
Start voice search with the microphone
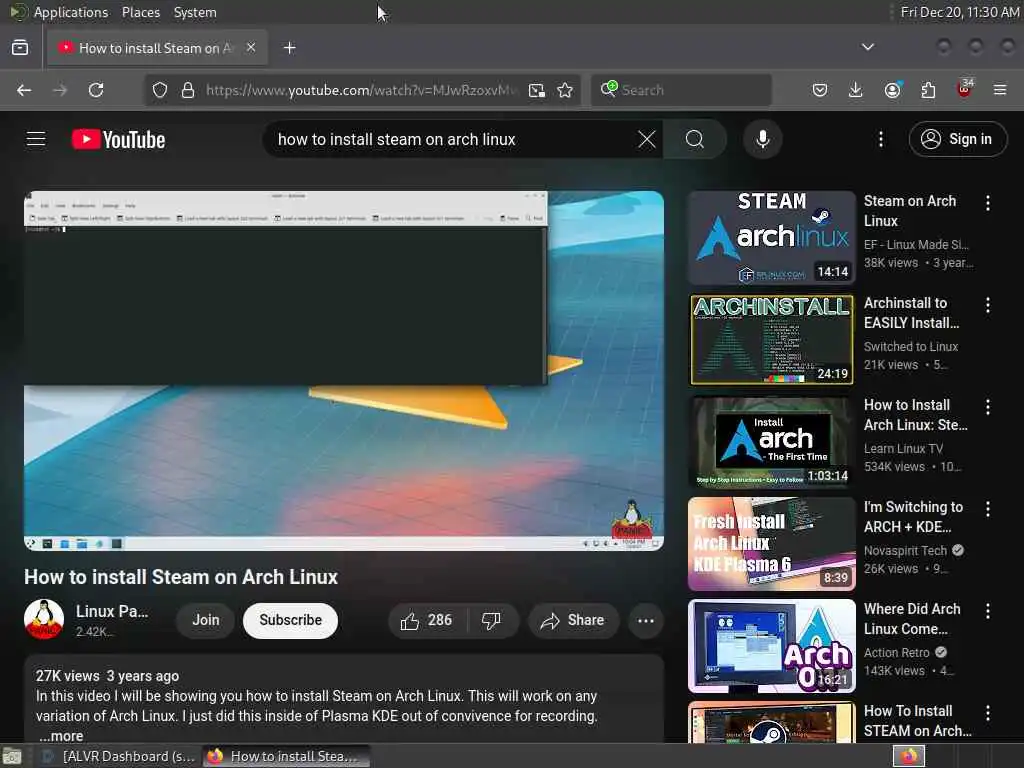click(x=762, y=139)
